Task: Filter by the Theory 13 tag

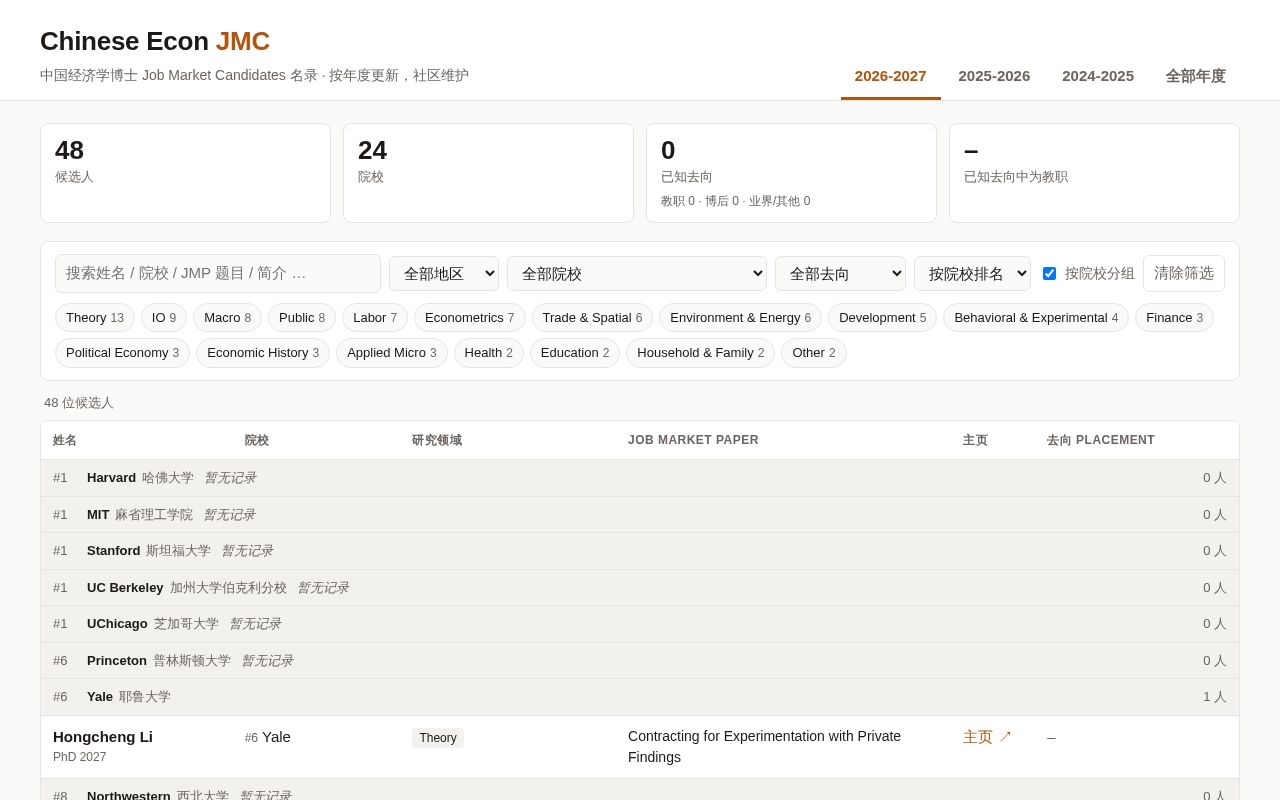Action: pyautogui.click(x=95, y=318)
